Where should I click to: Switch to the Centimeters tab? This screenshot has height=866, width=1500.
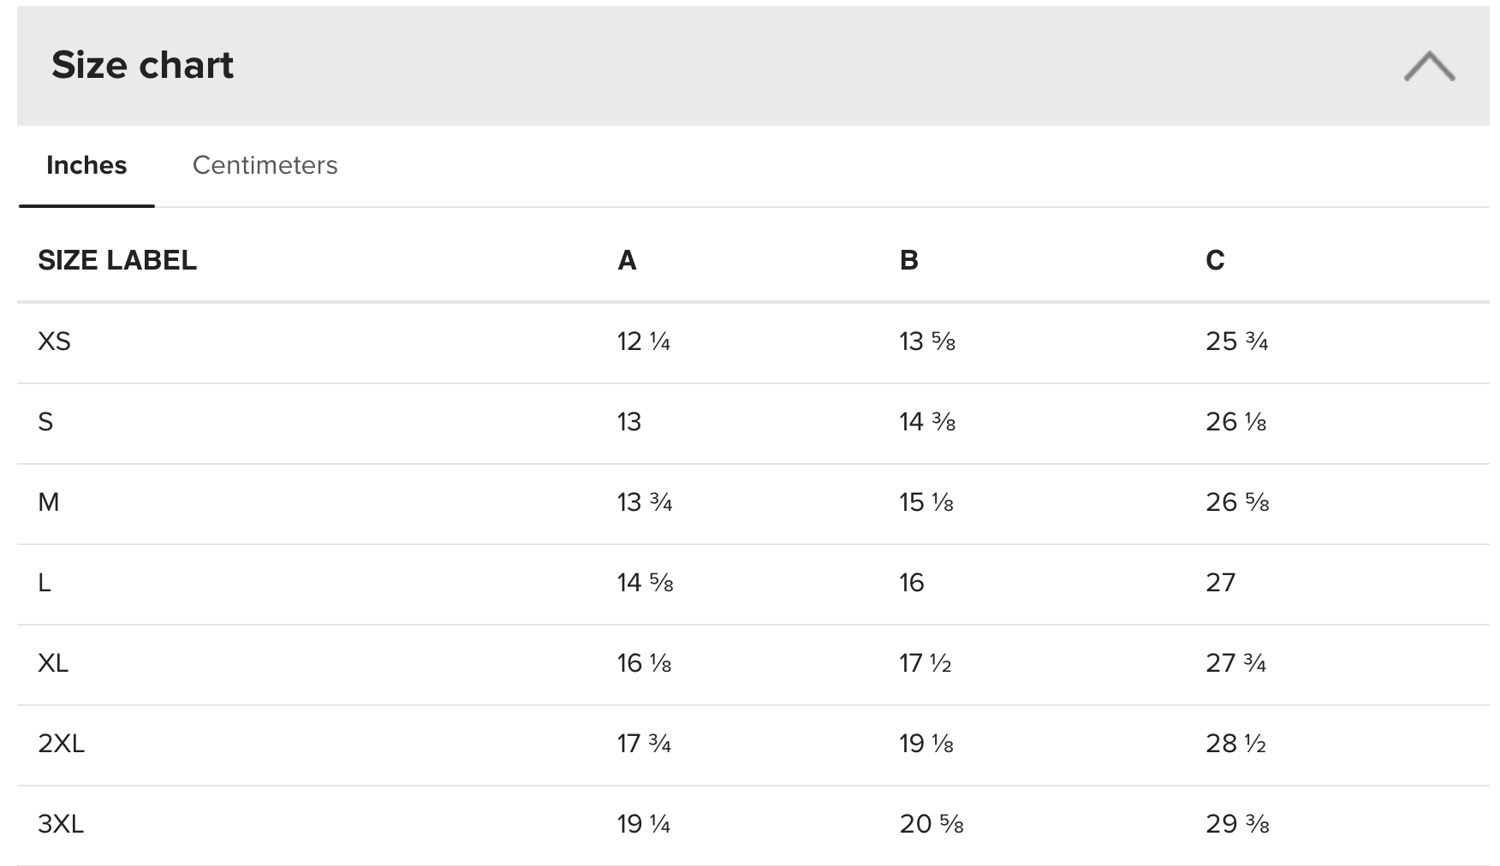coord(265,165)
